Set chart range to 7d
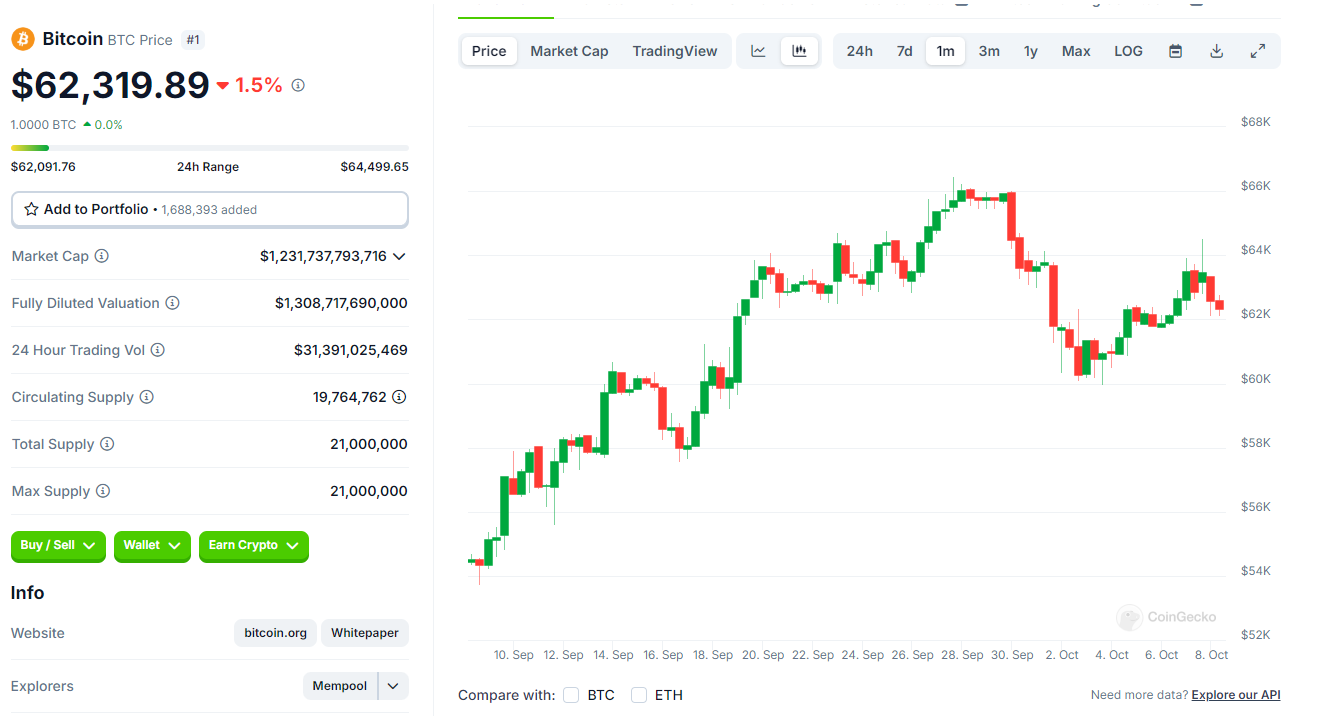1321x720 pixels. (x=904, y=51)
